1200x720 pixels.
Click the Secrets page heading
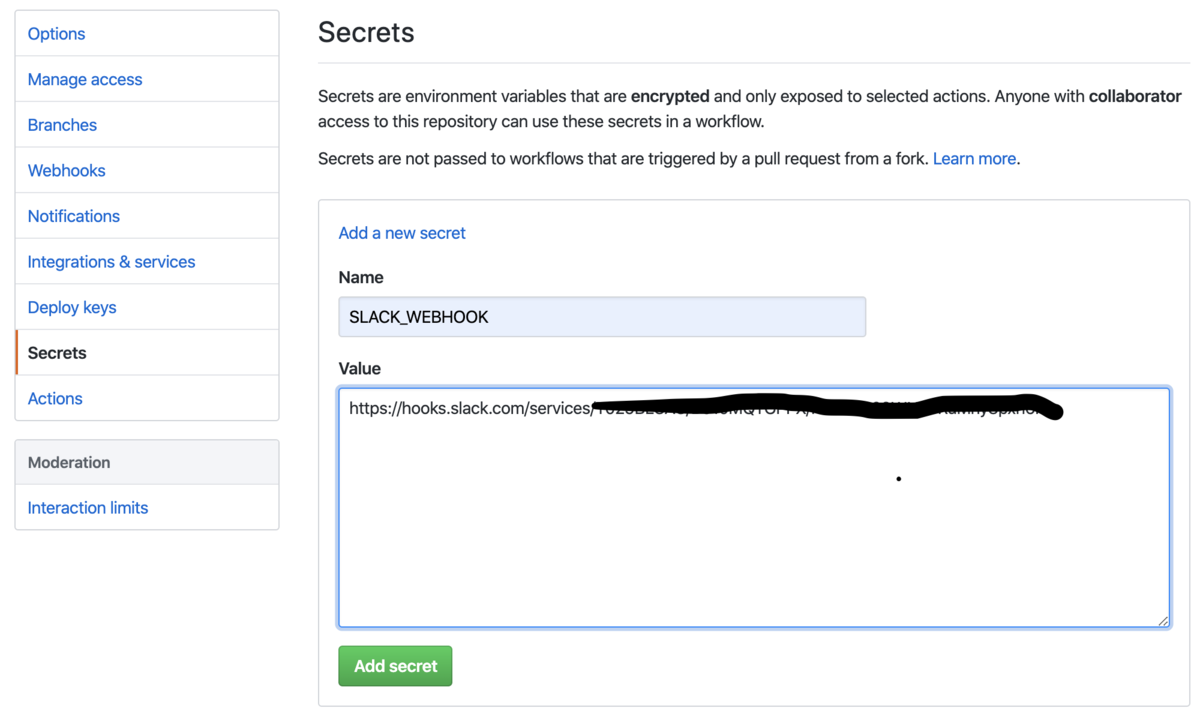click(366, 33)
